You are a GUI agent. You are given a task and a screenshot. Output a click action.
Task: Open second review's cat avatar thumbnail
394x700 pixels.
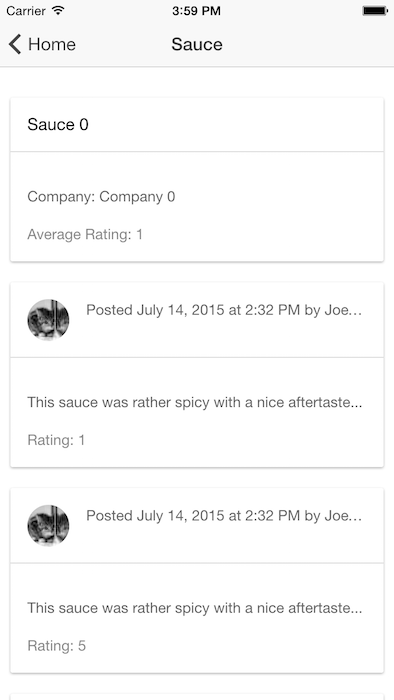click(48, 525)
